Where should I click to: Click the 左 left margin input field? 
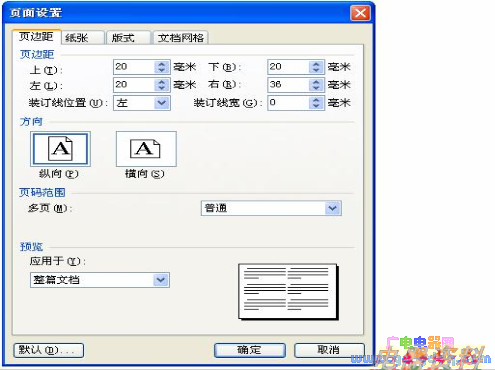pyautogui.click(x=134, y=85)
